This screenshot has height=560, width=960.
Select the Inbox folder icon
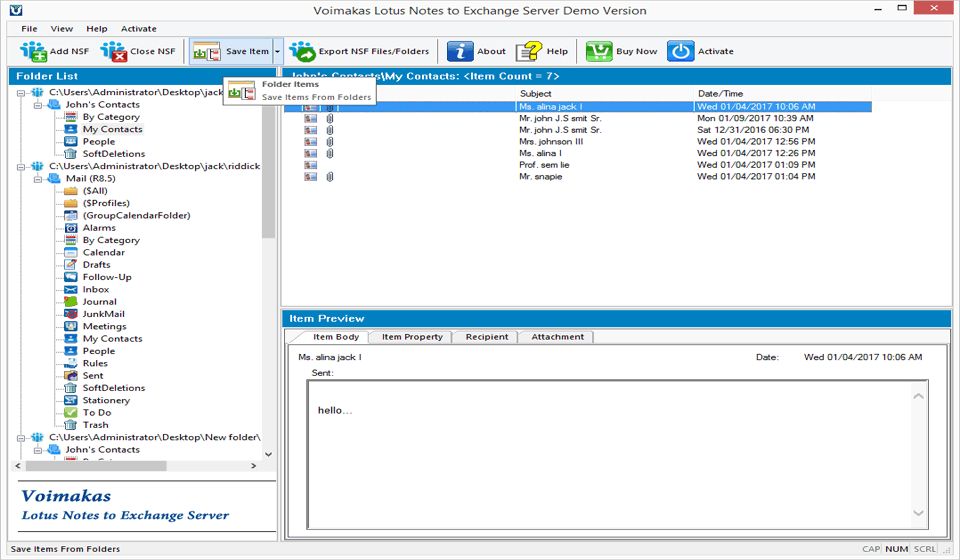click(71, 289)
